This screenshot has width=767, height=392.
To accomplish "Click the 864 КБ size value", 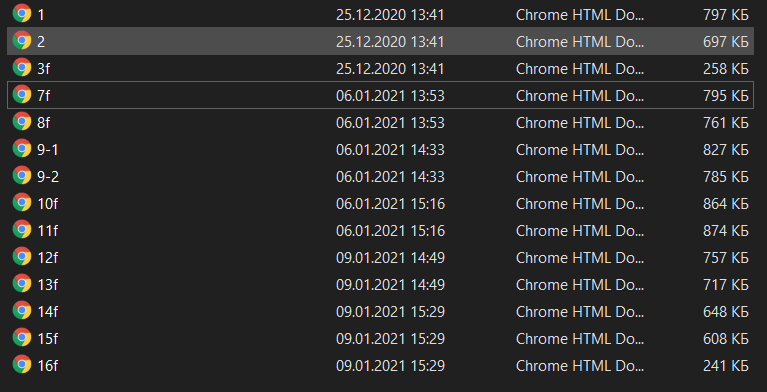I will [725, 204].
